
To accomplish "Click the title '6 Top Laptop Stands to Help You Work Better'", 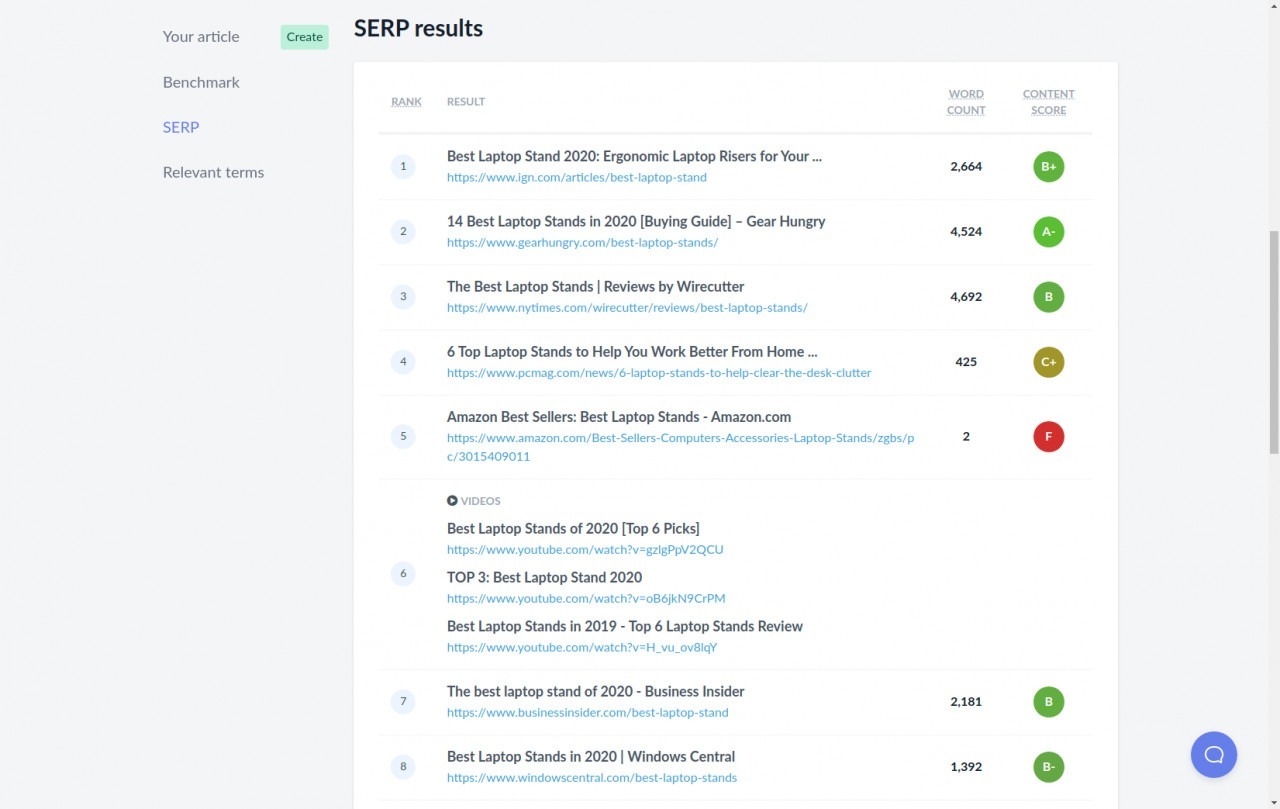I will click(x=632, y=352).
